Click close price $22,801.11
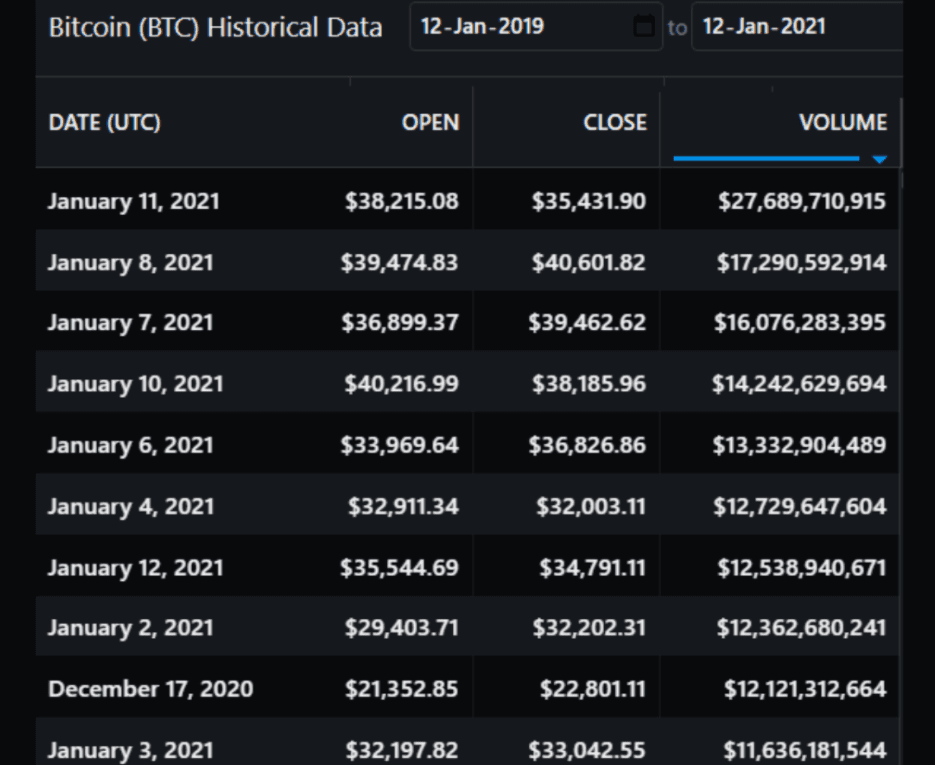Screen dimensions: 935x765 [593, 689]
